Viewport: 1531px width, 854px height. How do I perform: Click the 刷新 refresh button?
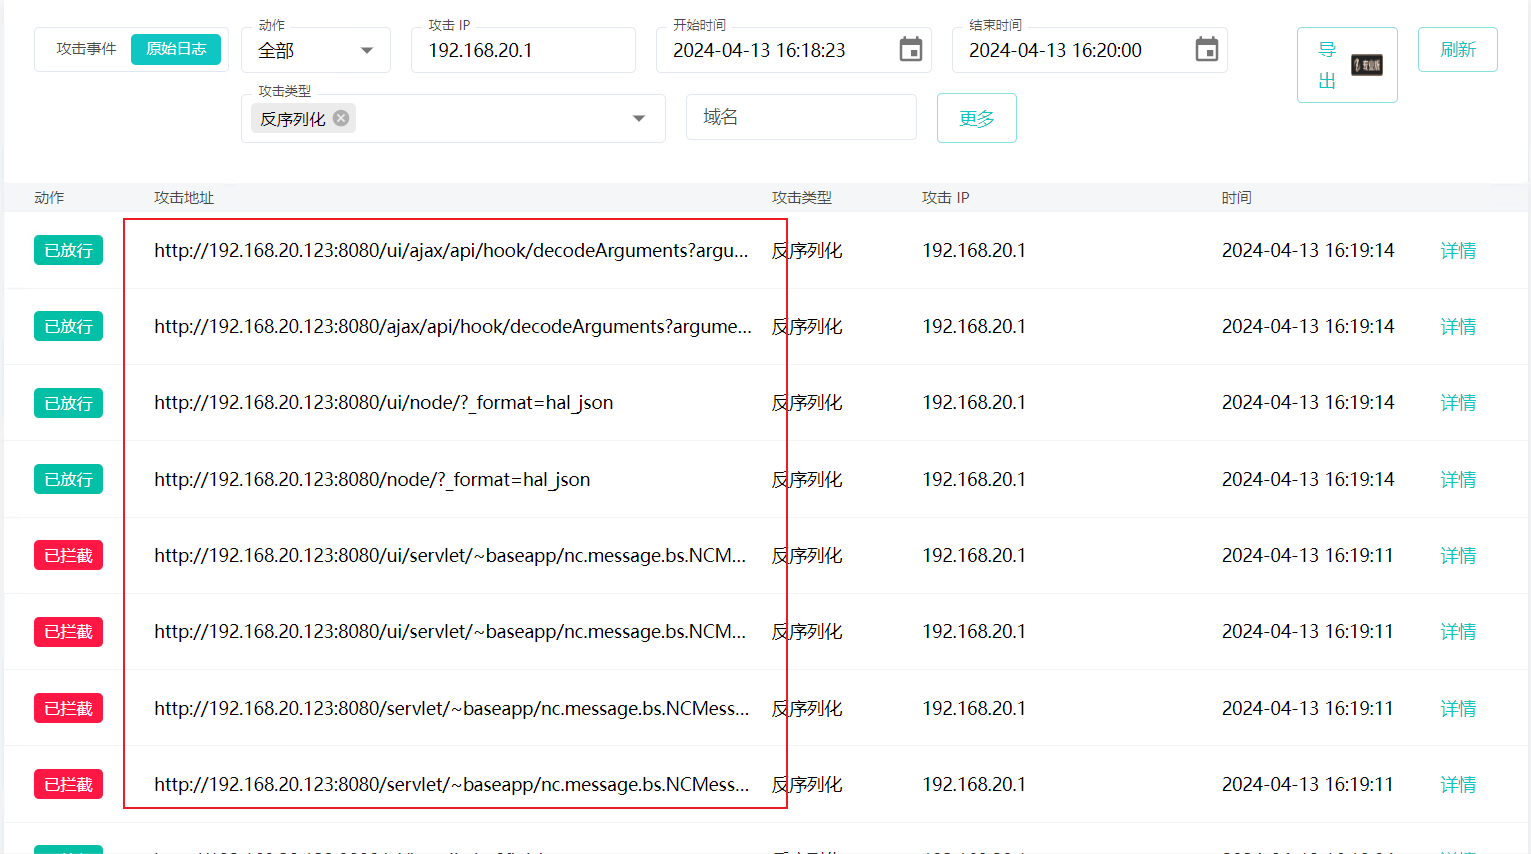click(x=1458, y=49)
